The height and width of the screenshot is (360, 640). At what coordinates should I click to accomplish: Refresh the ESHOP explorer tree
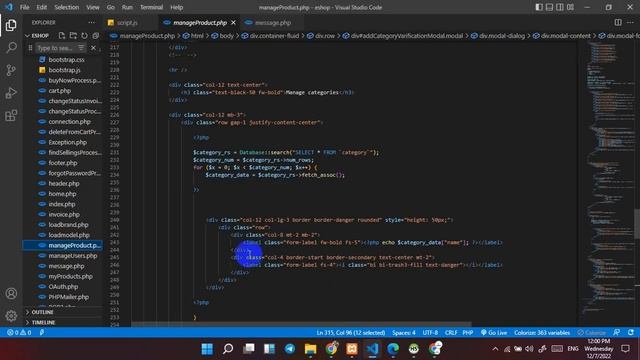pos(84,36)
